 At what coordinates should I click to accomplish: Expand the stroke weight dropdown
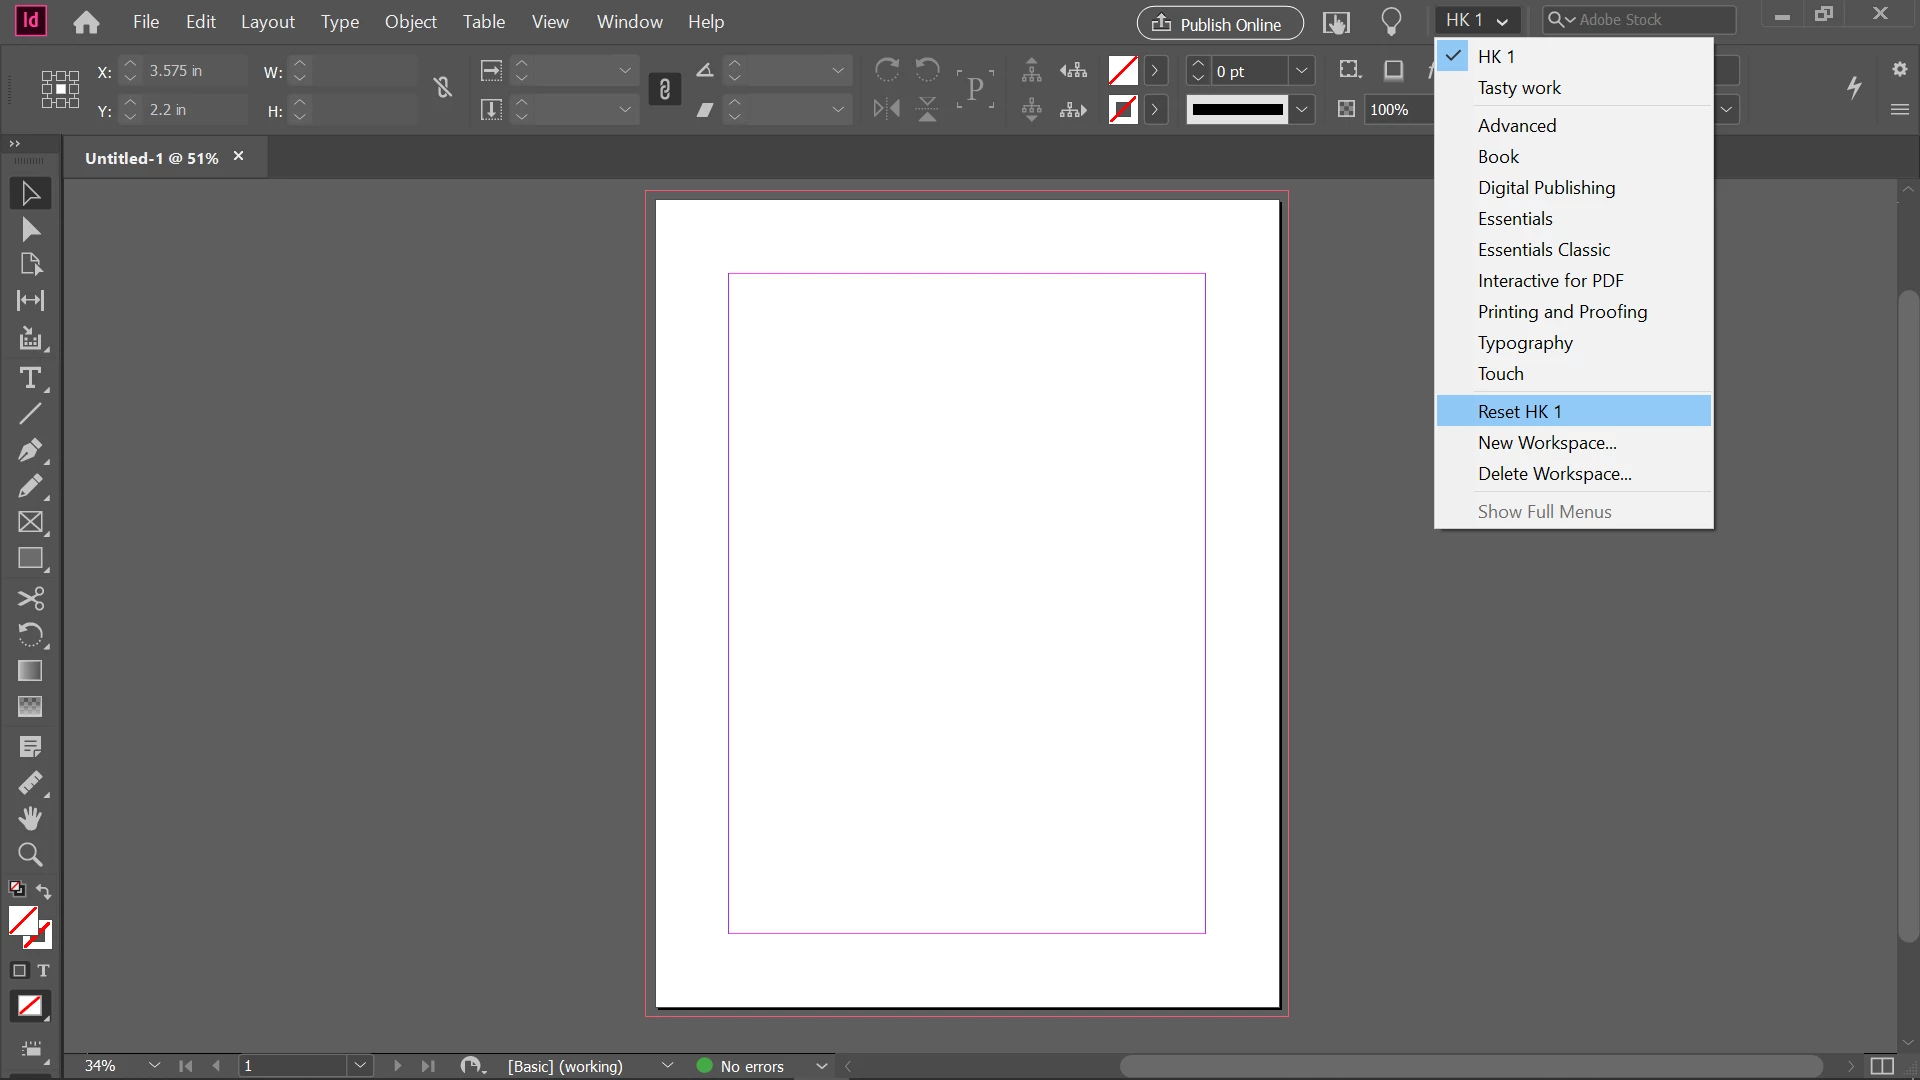click(1301, 71)
